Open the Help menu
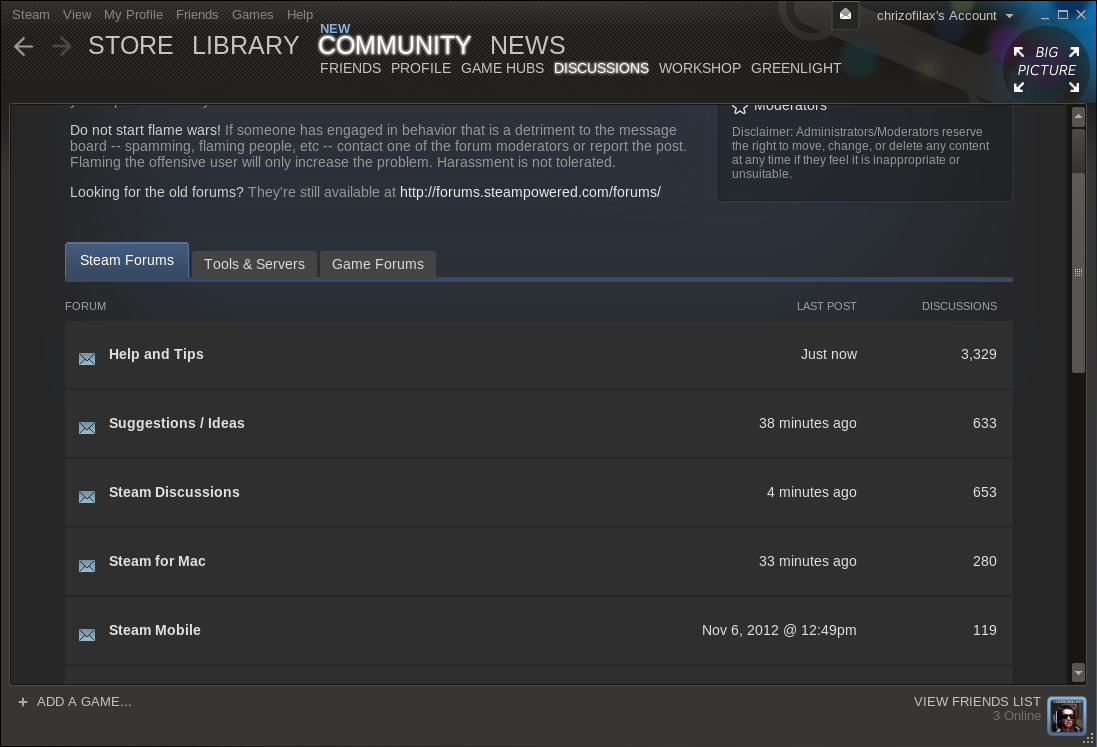 coord(299,15)
